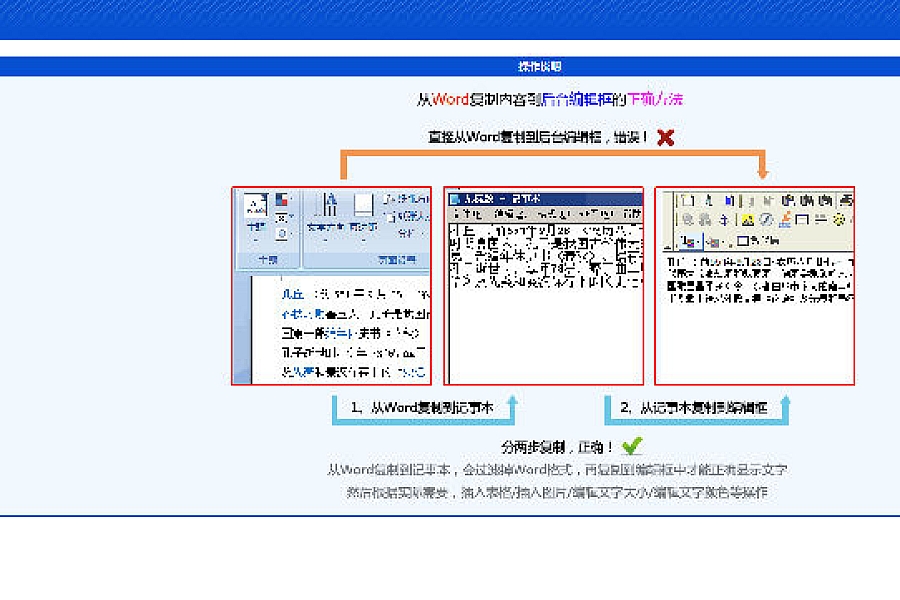Open the Edit (编辑) menu in Notepad
Screen dimensions: 900x600
pyautogui.click(x=510, y=214)
